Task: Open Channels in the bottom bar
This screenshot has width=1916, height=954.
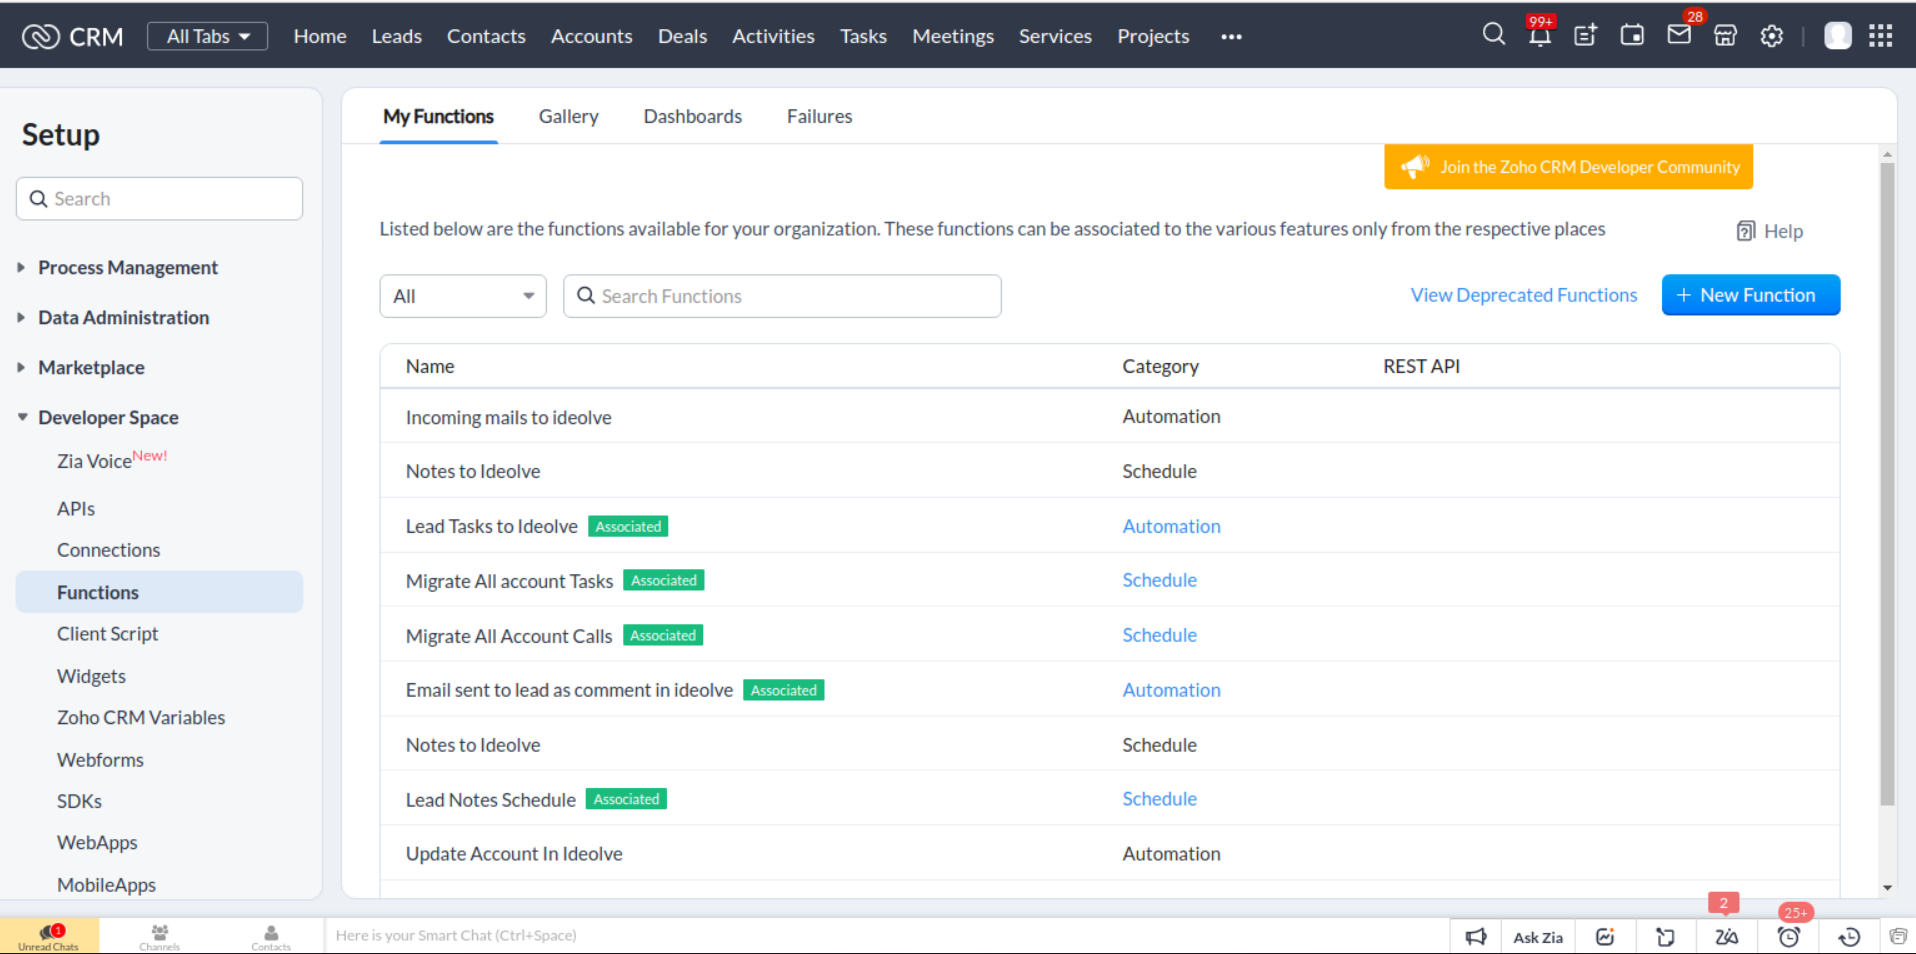Action: point(160,937)
